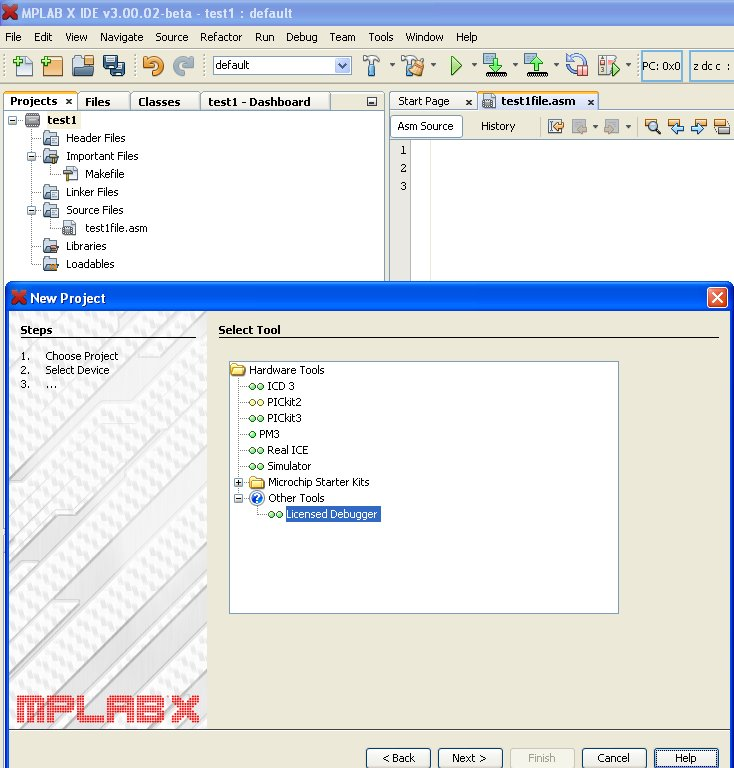Click the Debug Project icon
Viewport: 734px width, 768px height.
coord(609,65)
